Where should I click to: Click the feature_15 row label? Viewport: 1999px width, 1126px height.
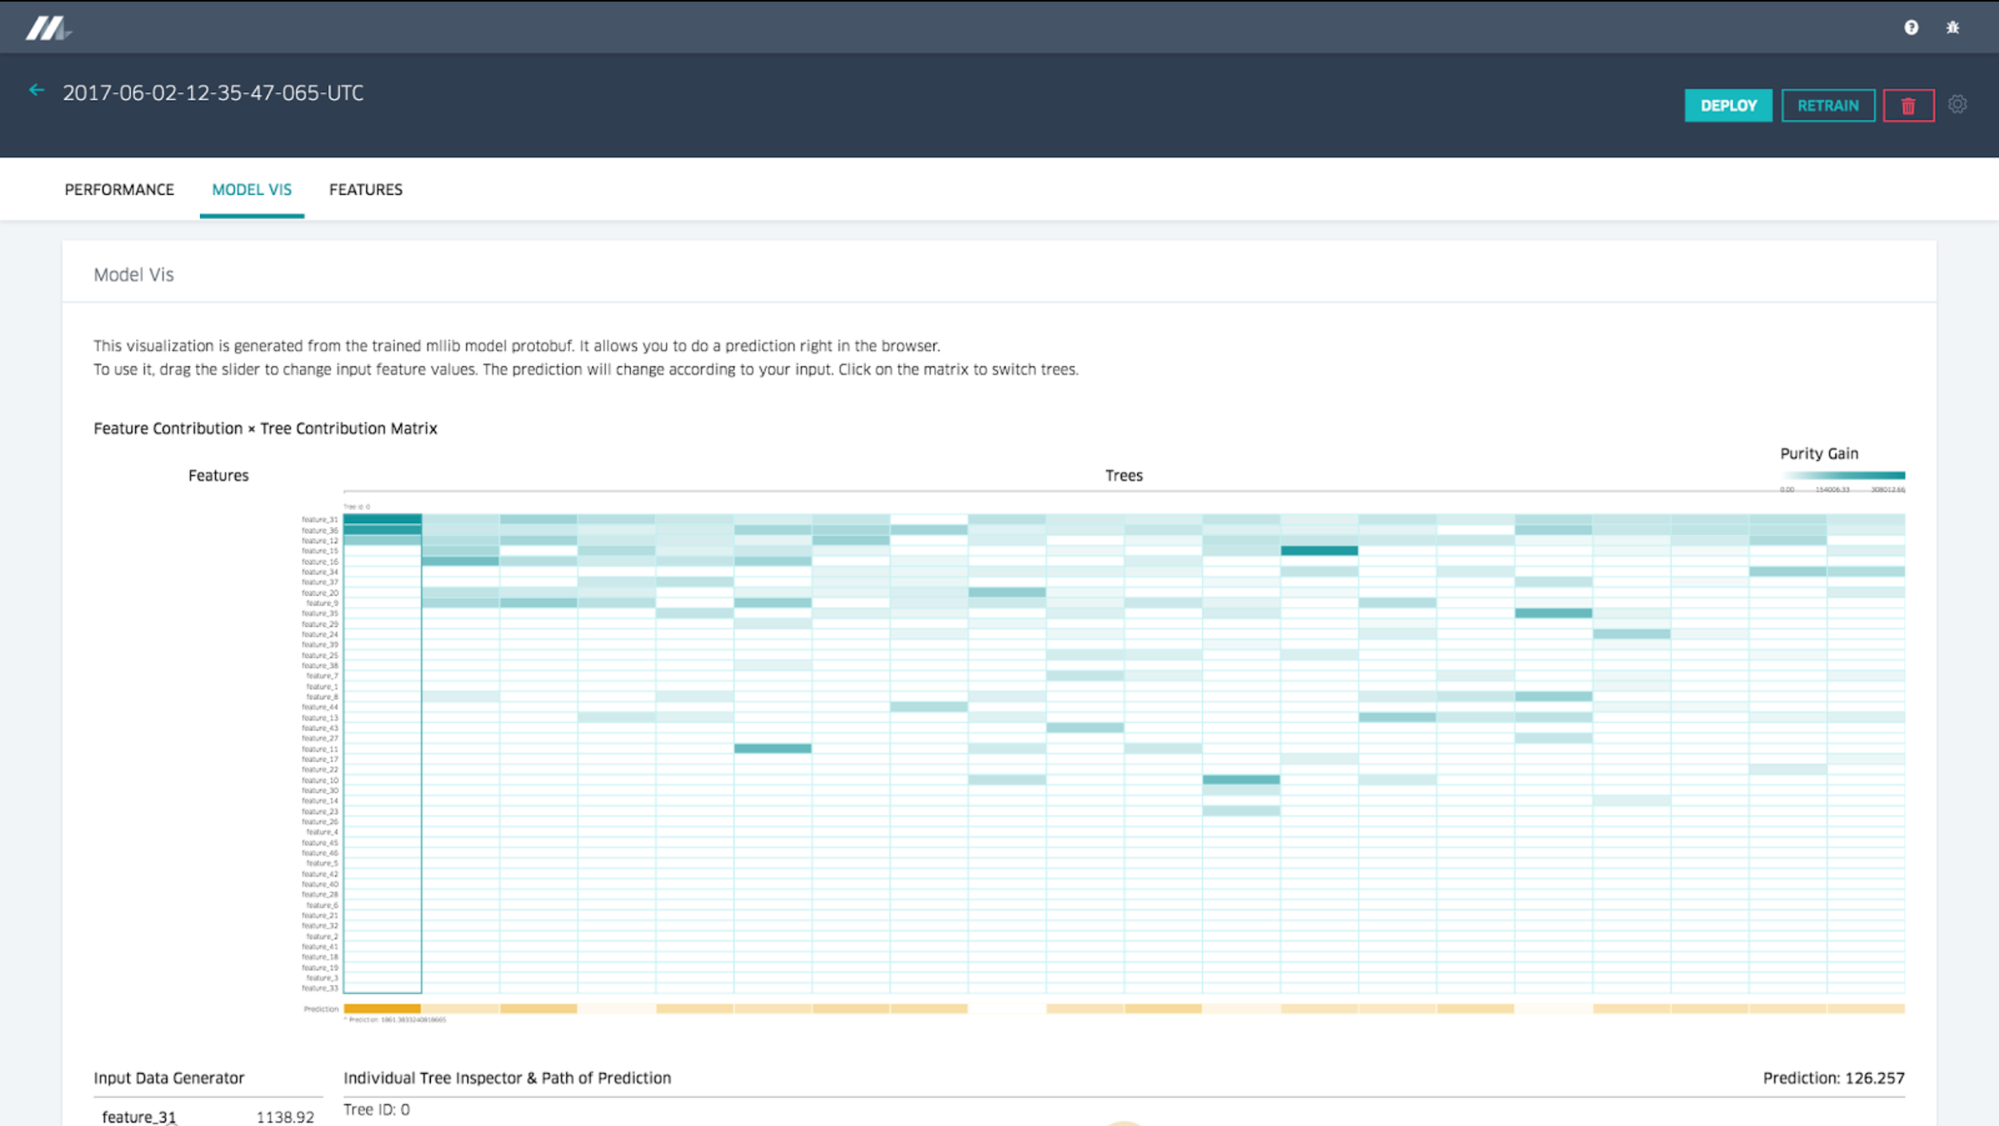pyautogui.click(x=320, y=551)
